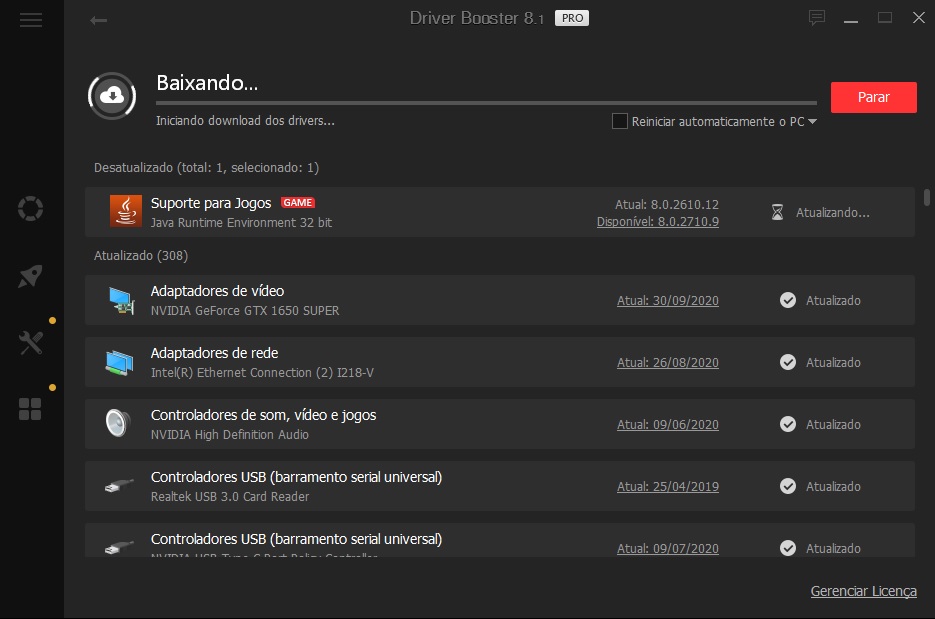Click the Java icon for Suporte para Jogos
This screenshot has height=619, width=935.
pyautogui.click(x=126, y=211)
